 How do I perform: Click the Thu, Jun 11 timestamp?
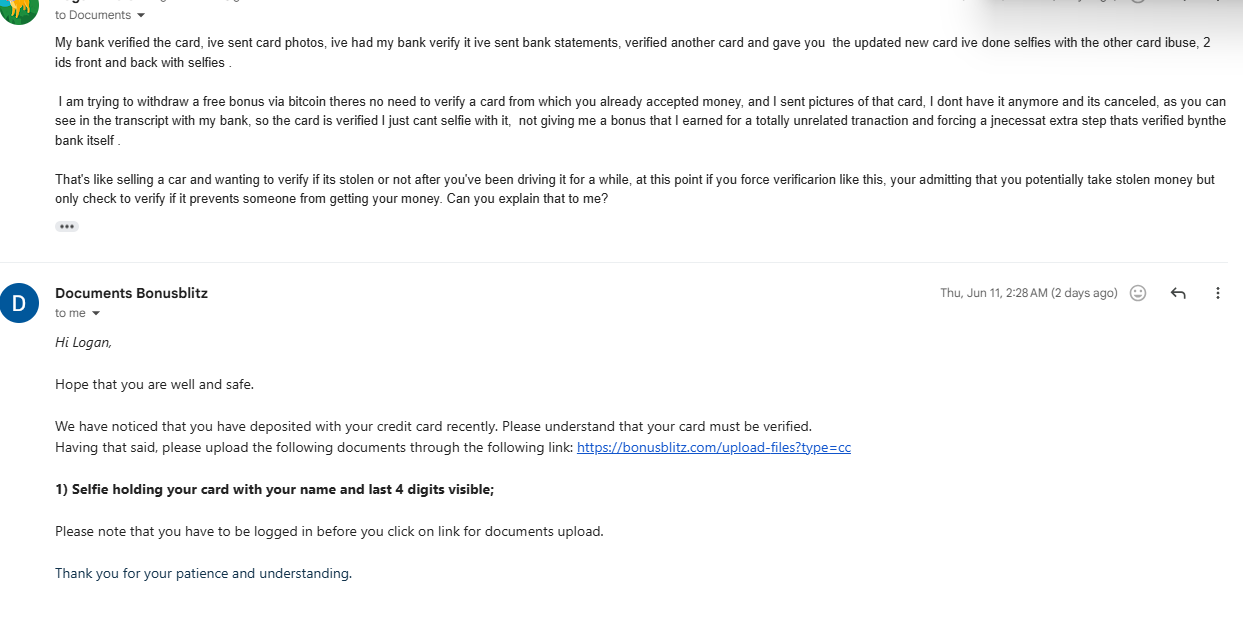pyautogui.click(x=1029, y=293)
